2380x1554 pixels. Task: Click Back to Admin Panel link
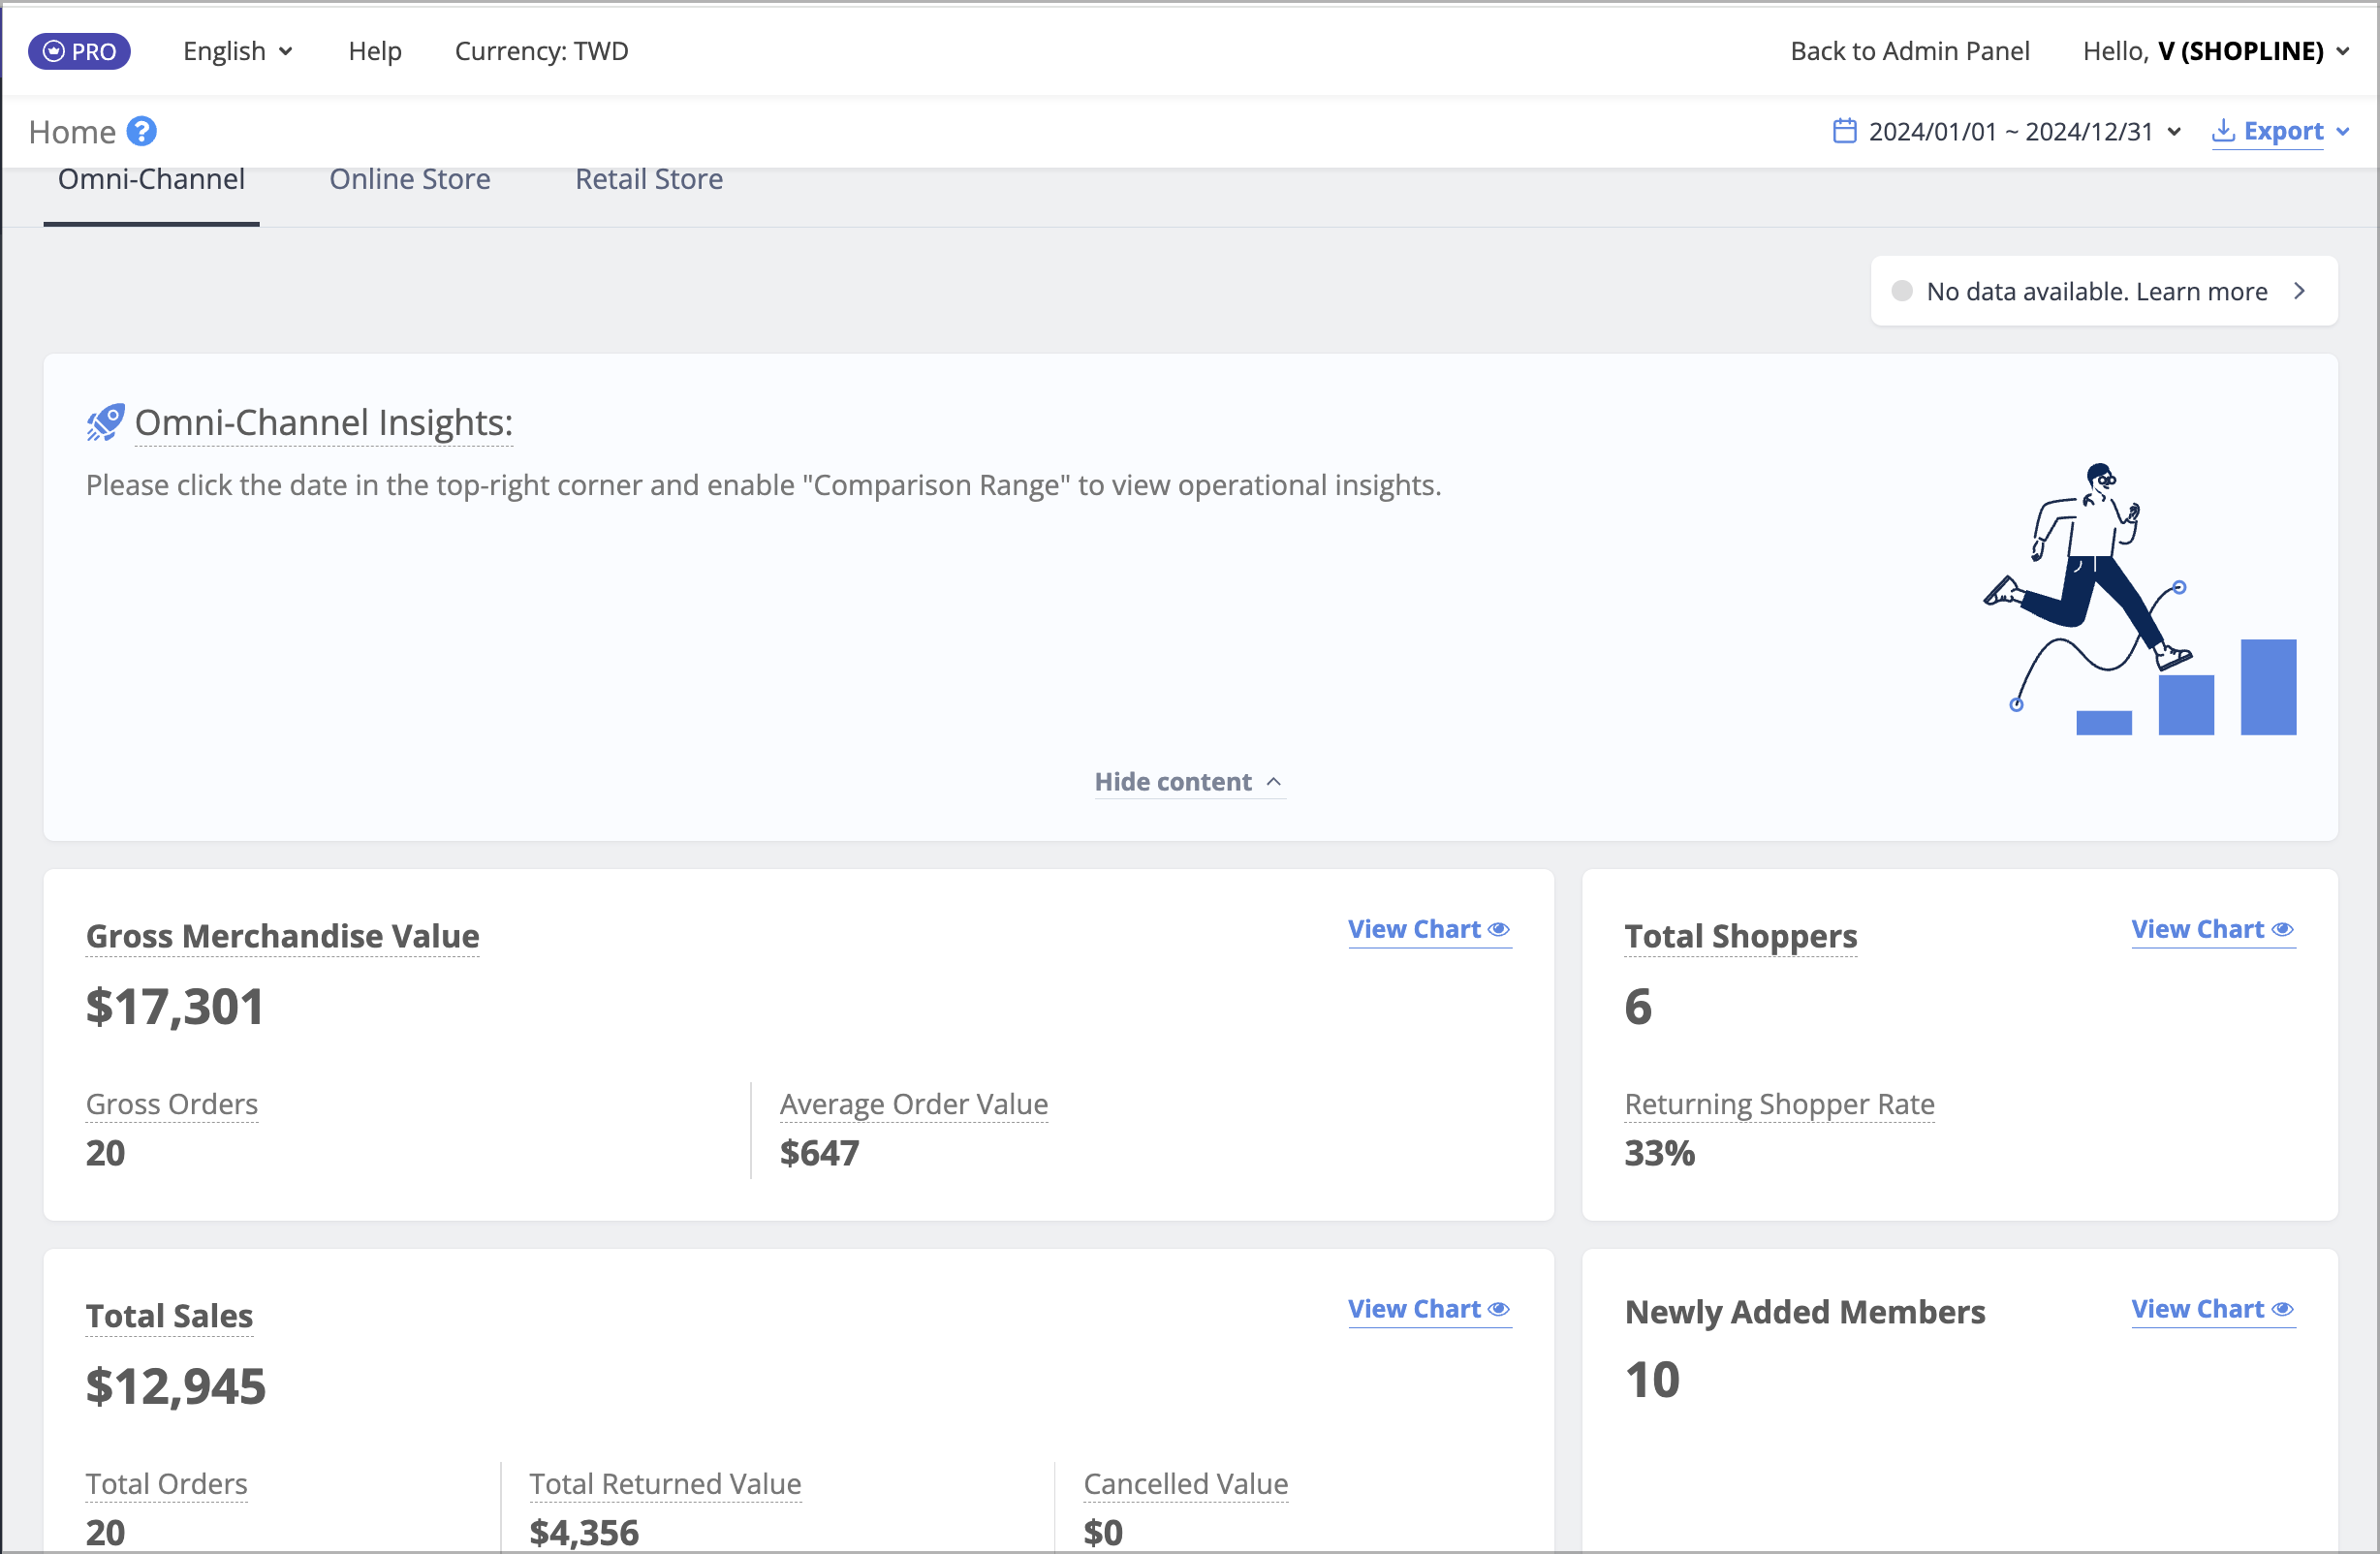[1909, 51]
